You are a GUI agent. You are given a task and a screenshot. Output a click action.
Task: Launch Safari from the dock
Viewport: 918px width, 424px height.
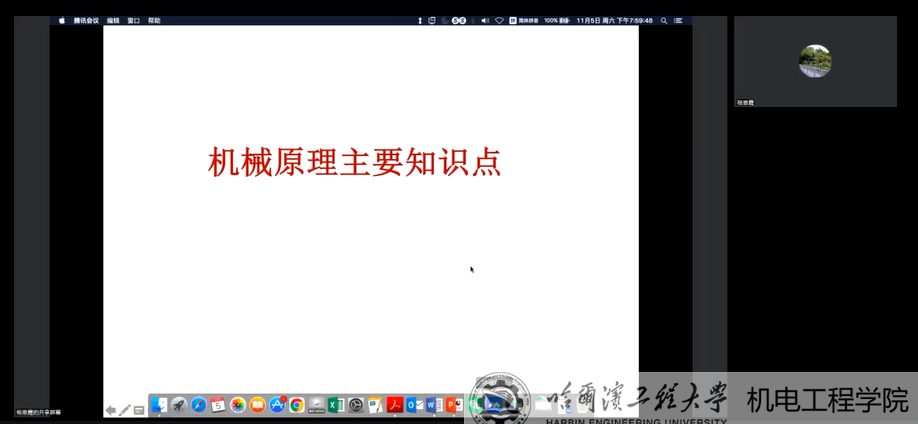(199, 405)
